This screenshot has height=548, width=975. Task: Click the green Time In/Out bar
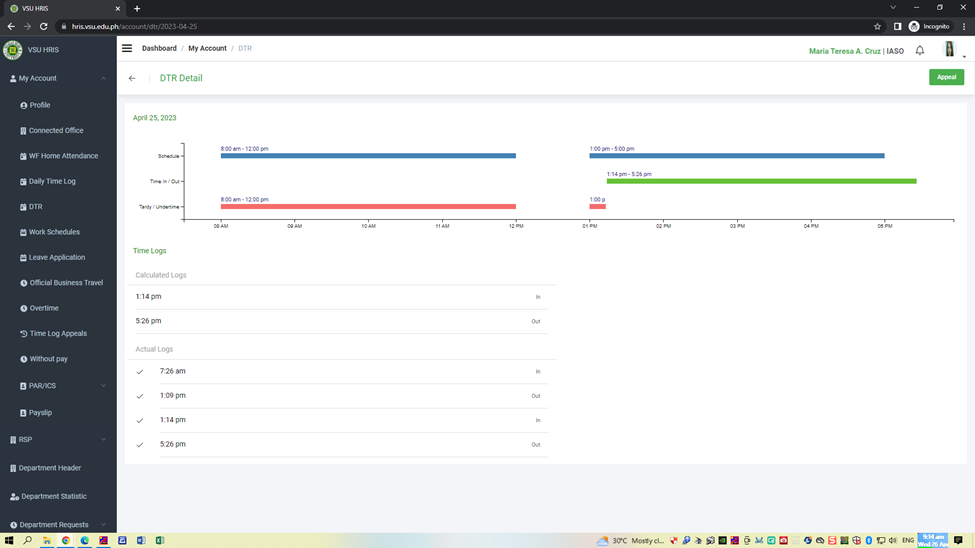point(761,181)
